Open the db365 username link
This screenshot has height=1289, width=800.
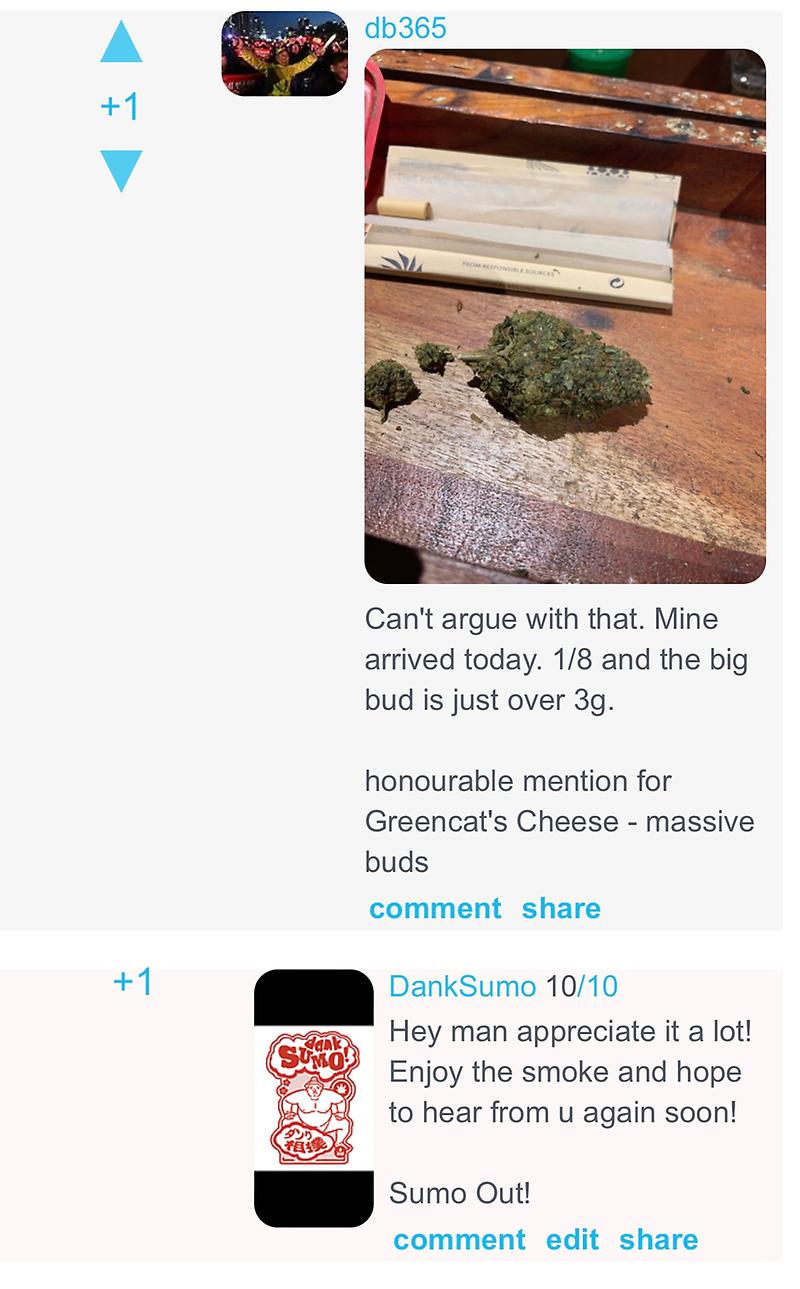[x=405, y=28]
